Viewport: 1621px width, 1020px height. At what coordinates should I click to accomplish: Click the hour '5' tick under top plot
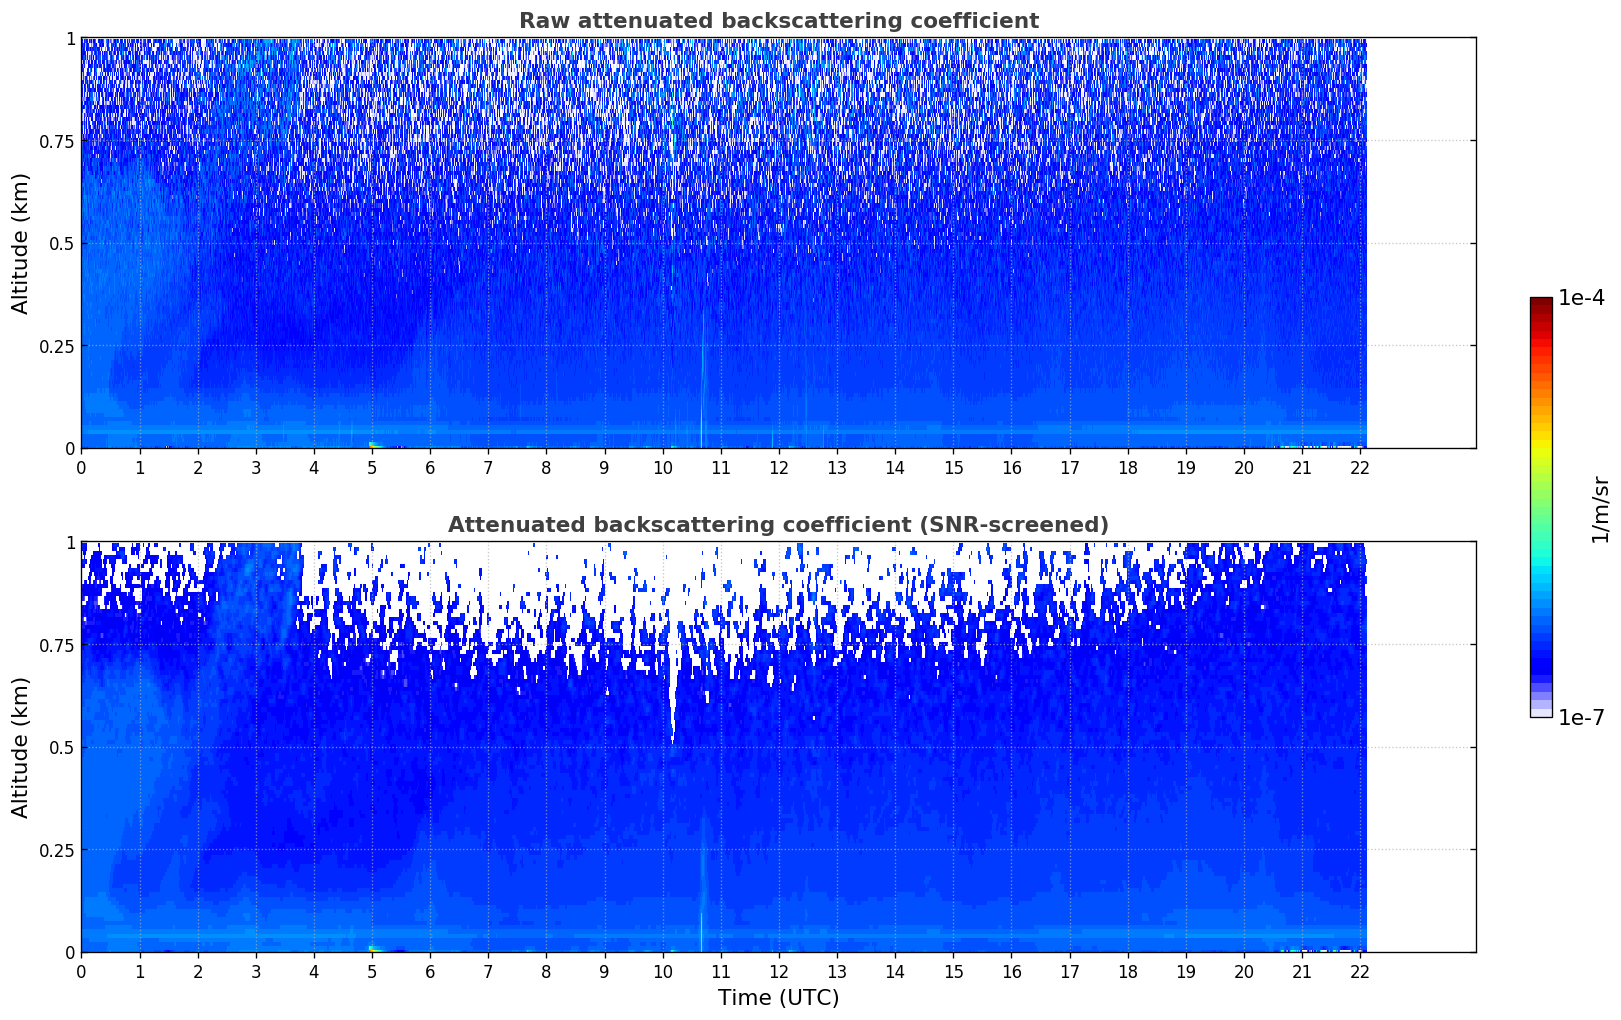point(372,467)
